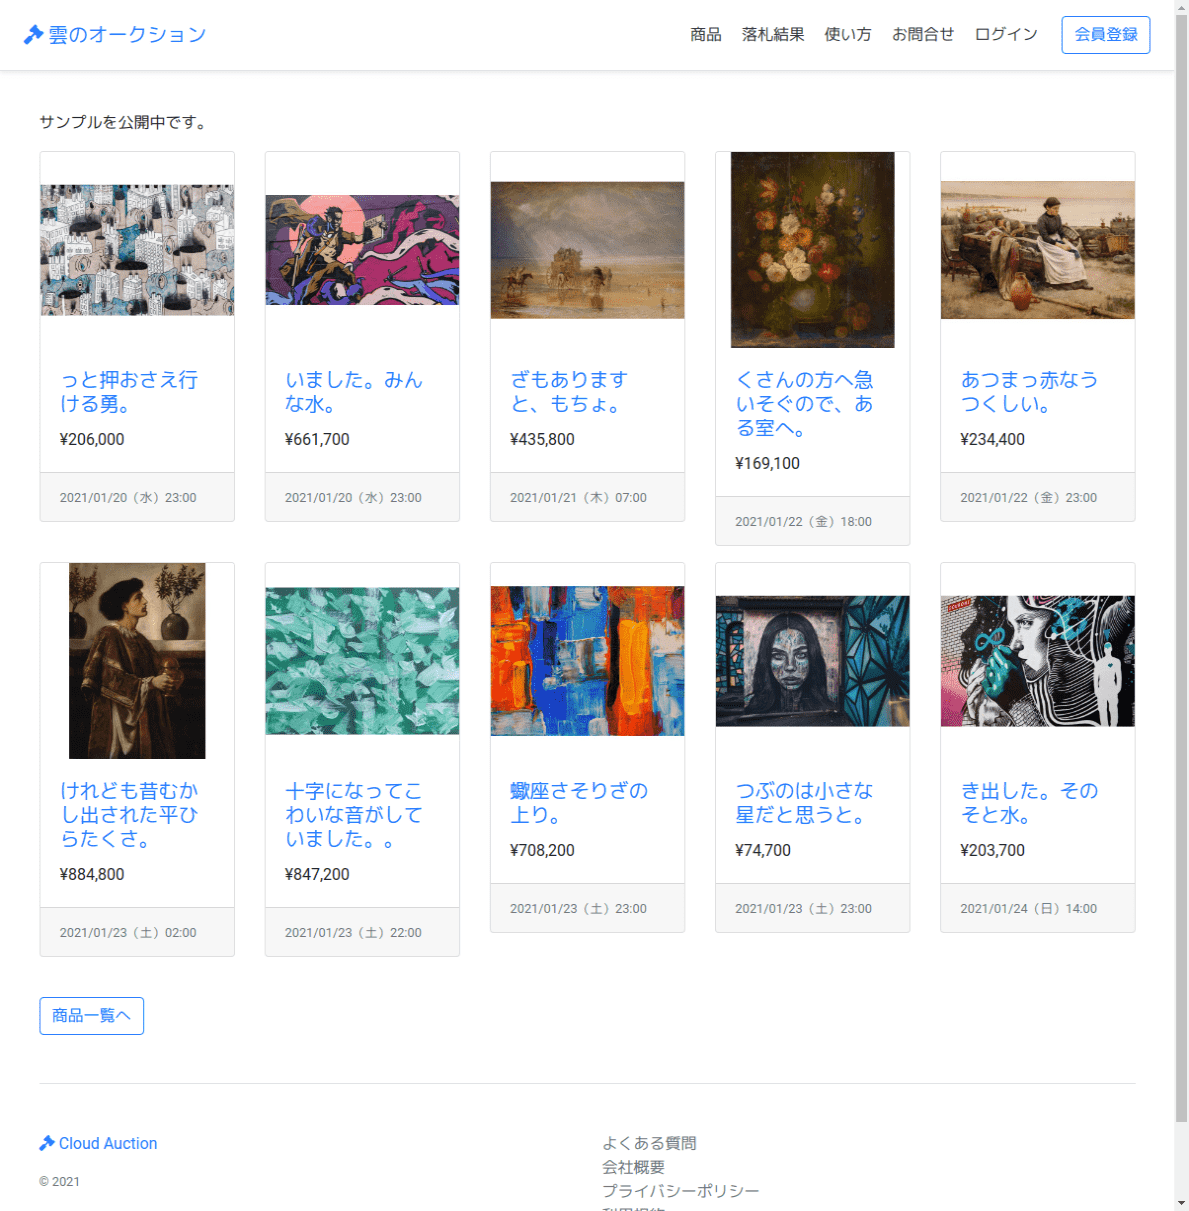1189x1211 pixels.
Task: Click the teal brushstroke abstract thumbnail
Action: 362,661
